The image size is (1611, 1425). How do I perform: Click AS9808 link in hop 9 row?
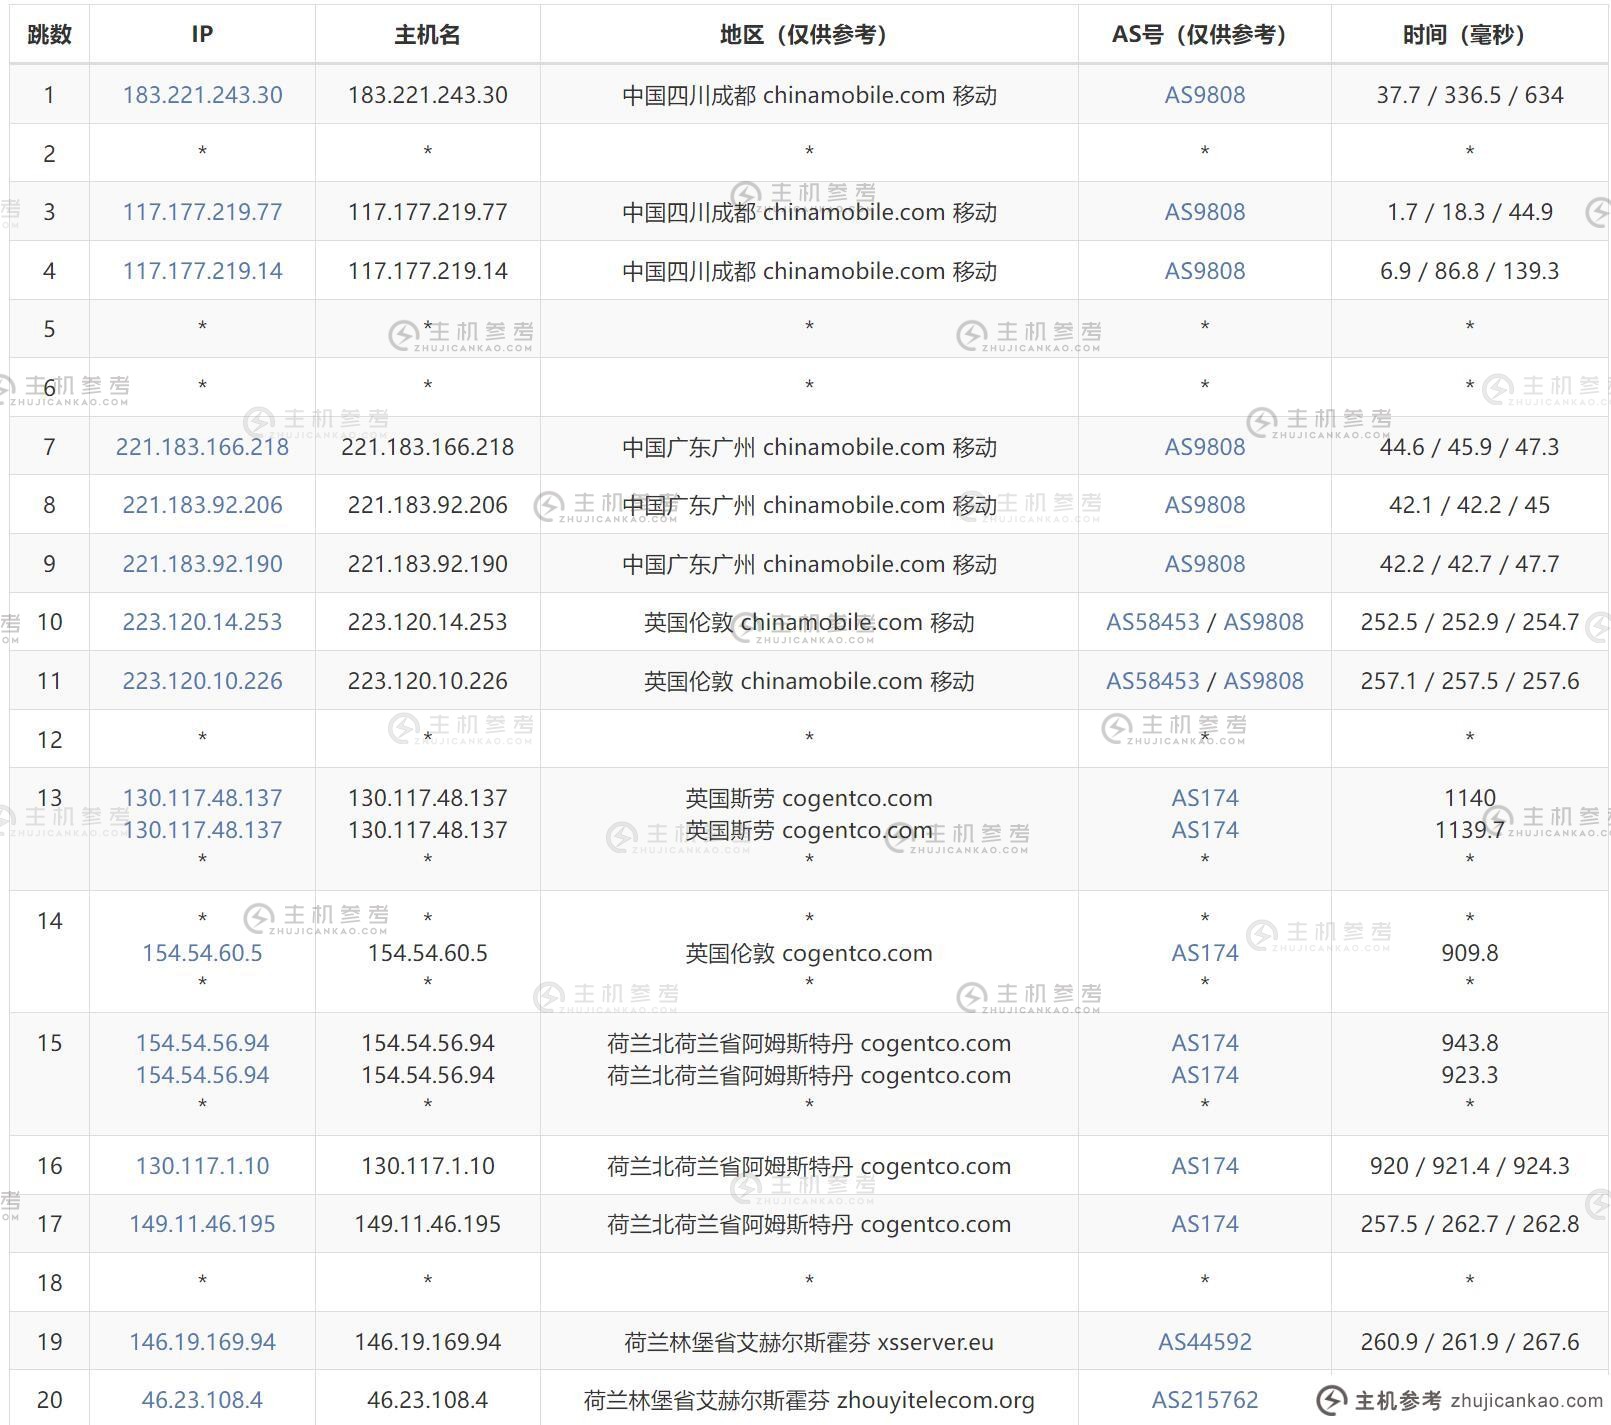(x=1205, y=564)
